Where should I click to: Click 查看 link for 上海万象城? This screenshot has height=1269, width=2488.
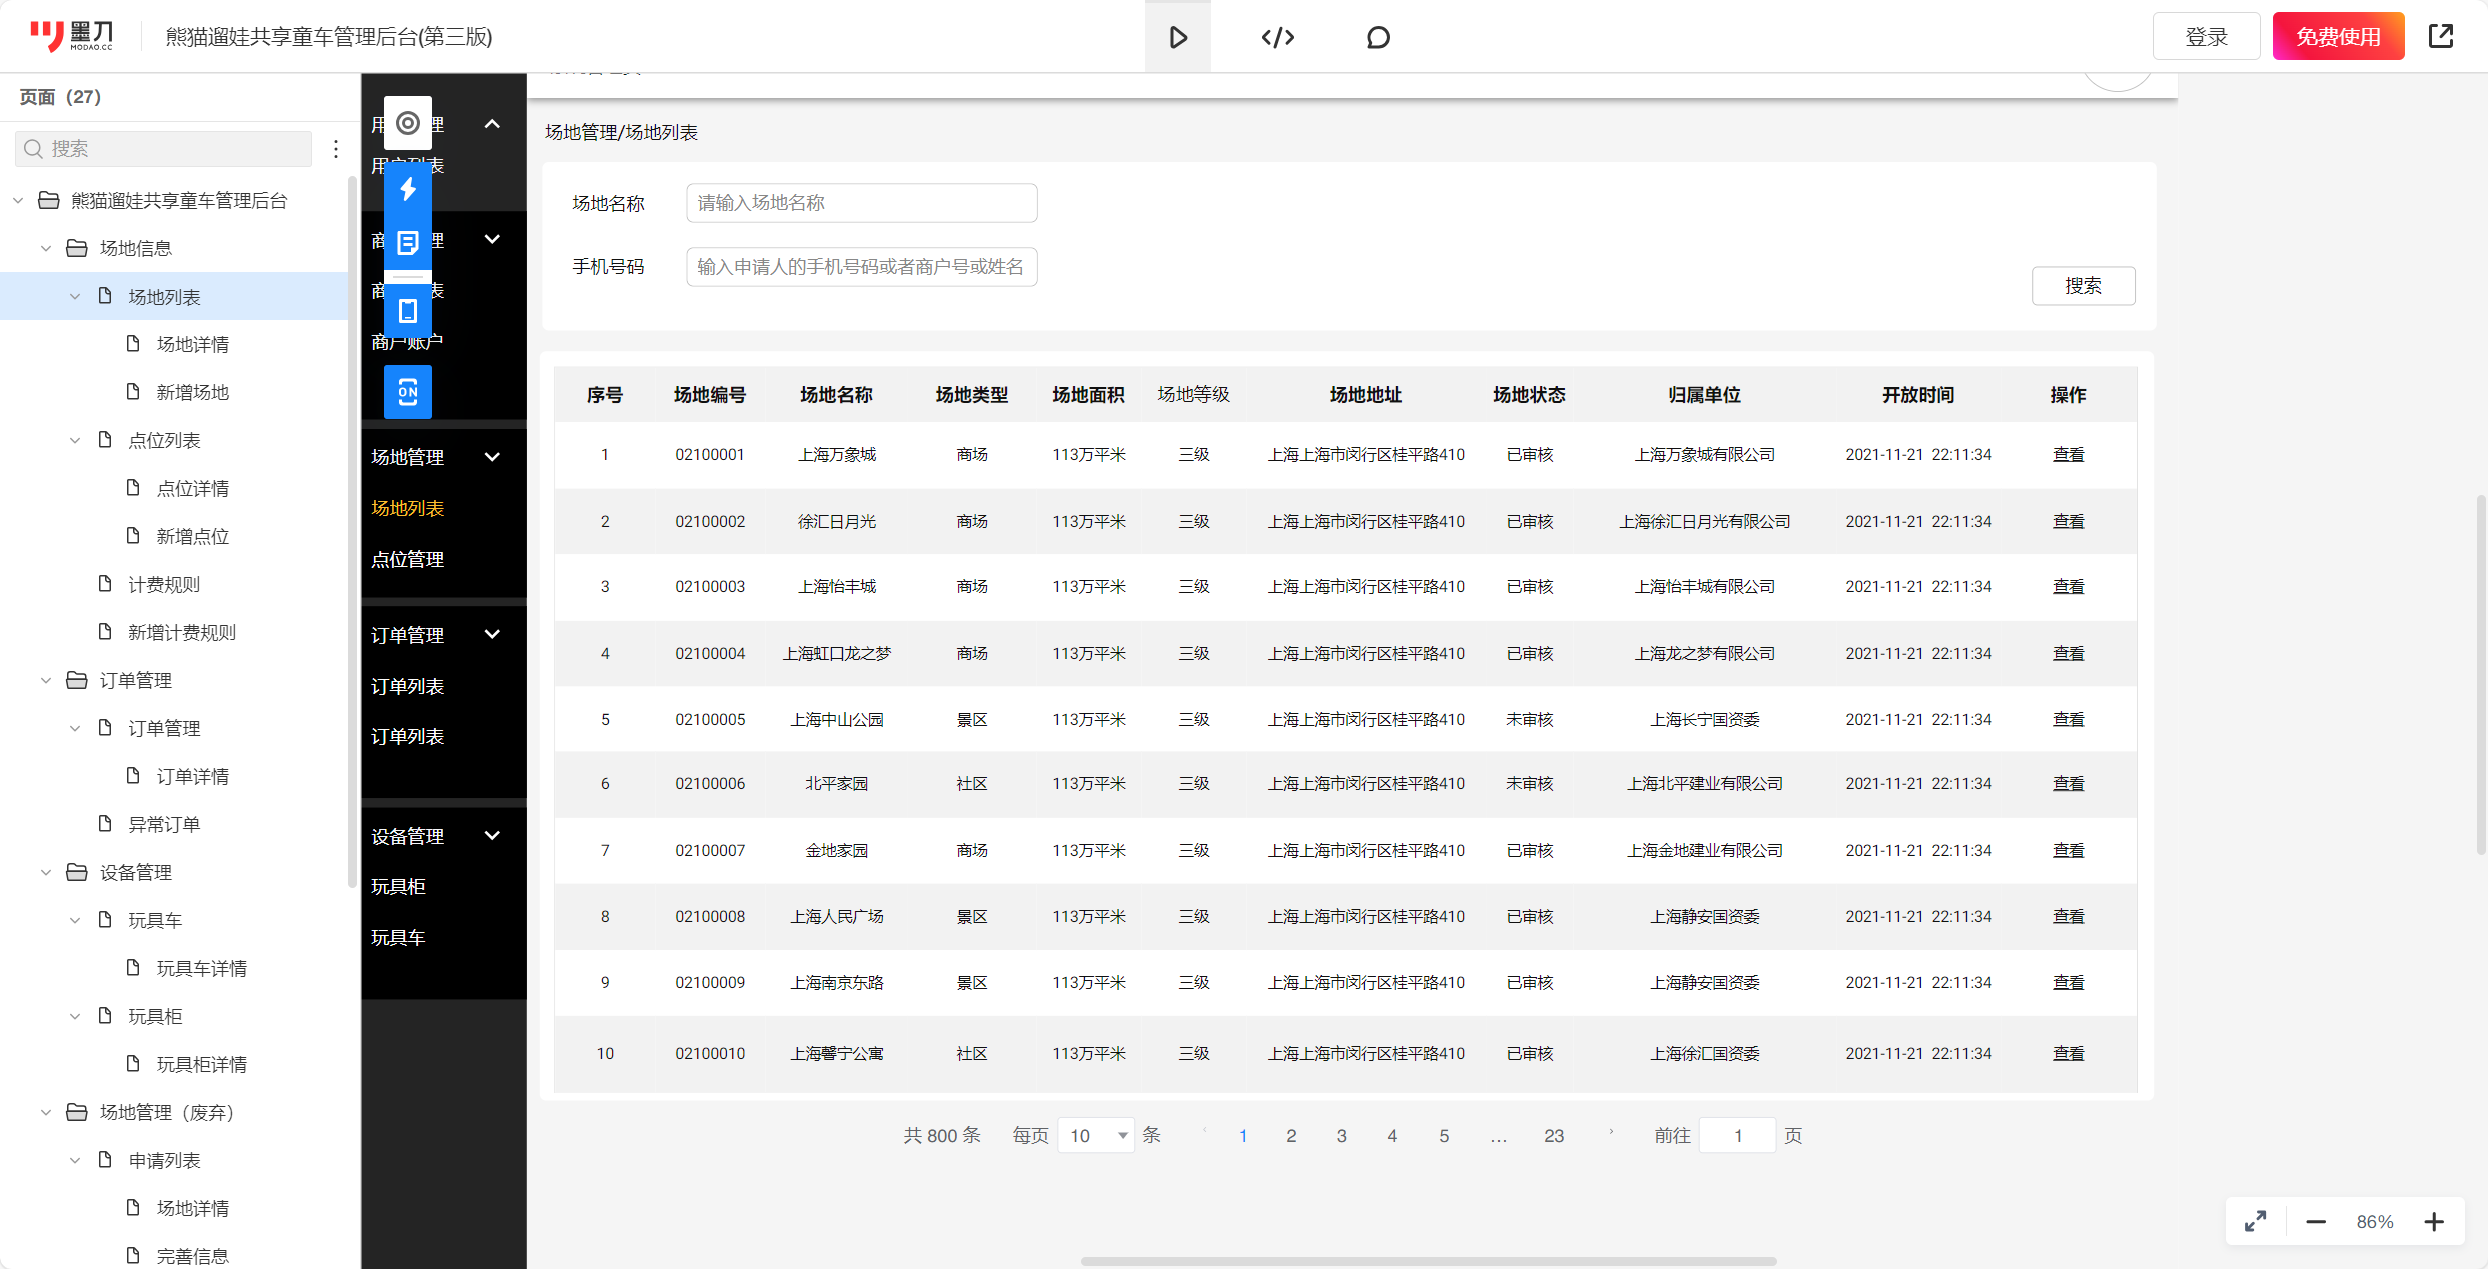click(2068, 454)
